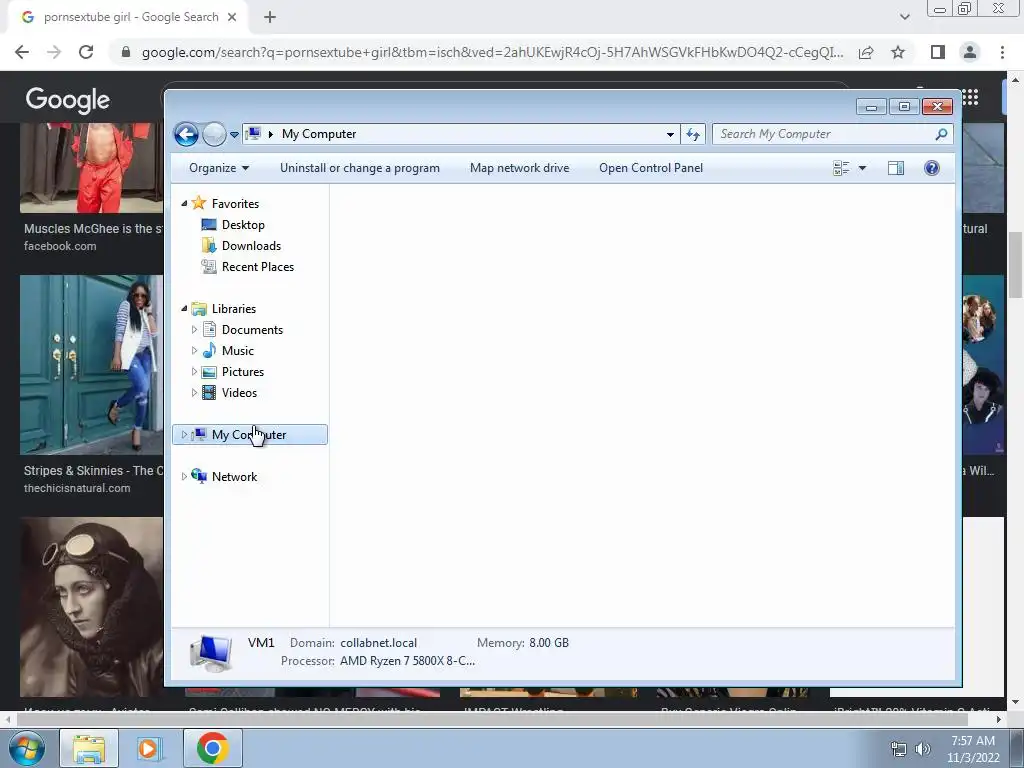Go back in Chrome browser
The image size is (1024, 768).
click(x=22, y=52)
